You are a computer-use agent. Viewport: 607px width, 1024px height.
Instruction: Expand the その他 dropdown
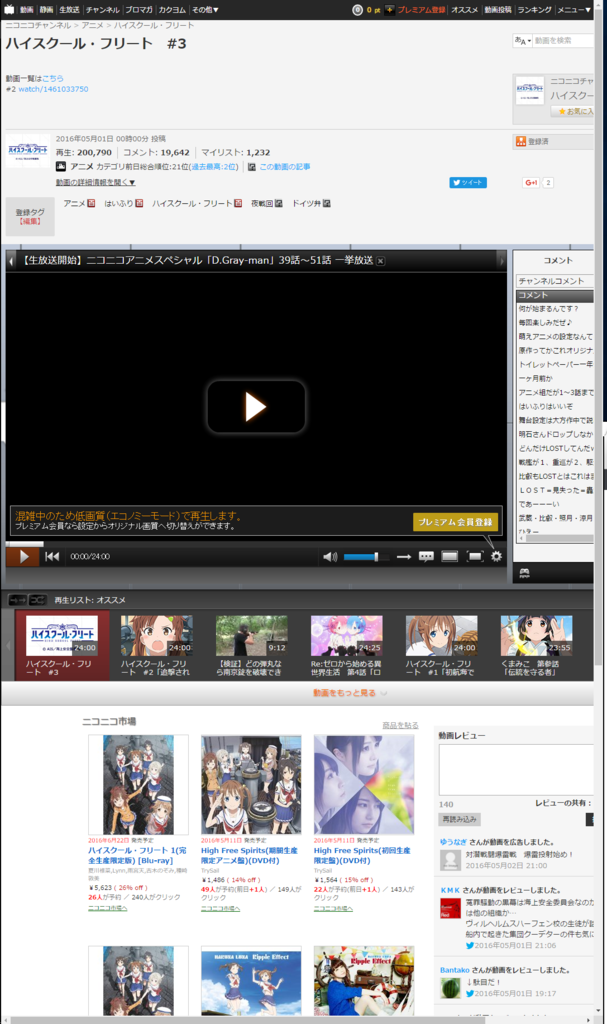click(205, 10)
